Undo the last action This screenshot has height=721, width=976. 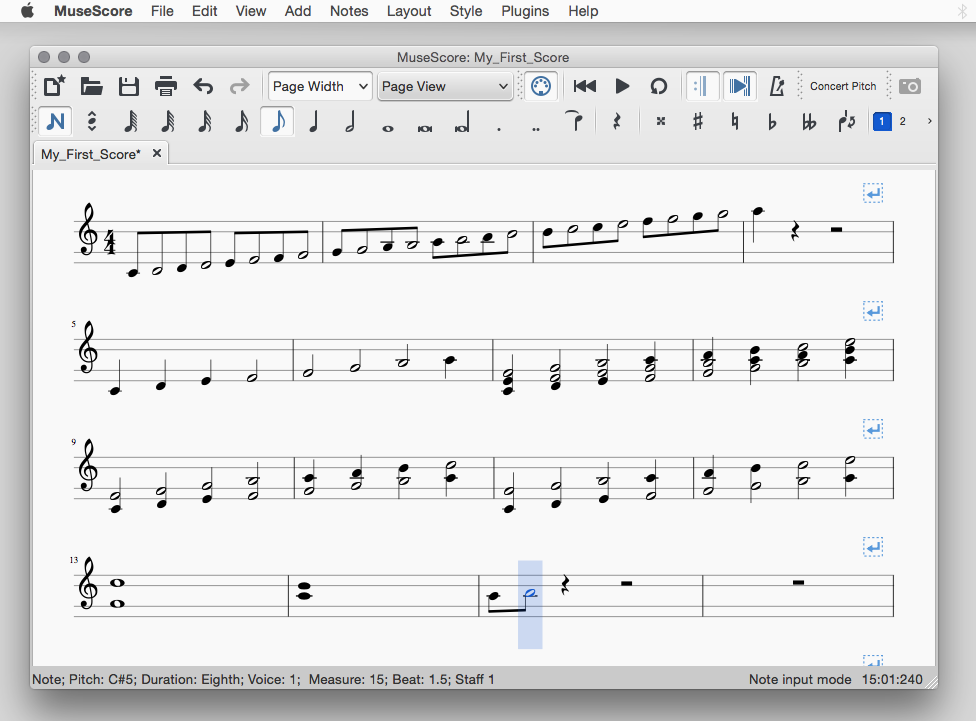coord(203,86)
